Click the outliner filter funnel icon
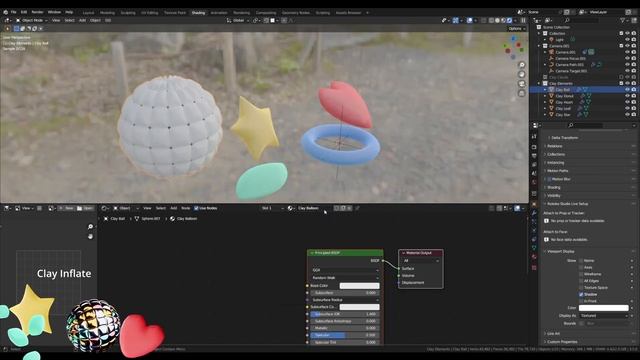Viewport: 640px width, 360px height. click(622, 20)
